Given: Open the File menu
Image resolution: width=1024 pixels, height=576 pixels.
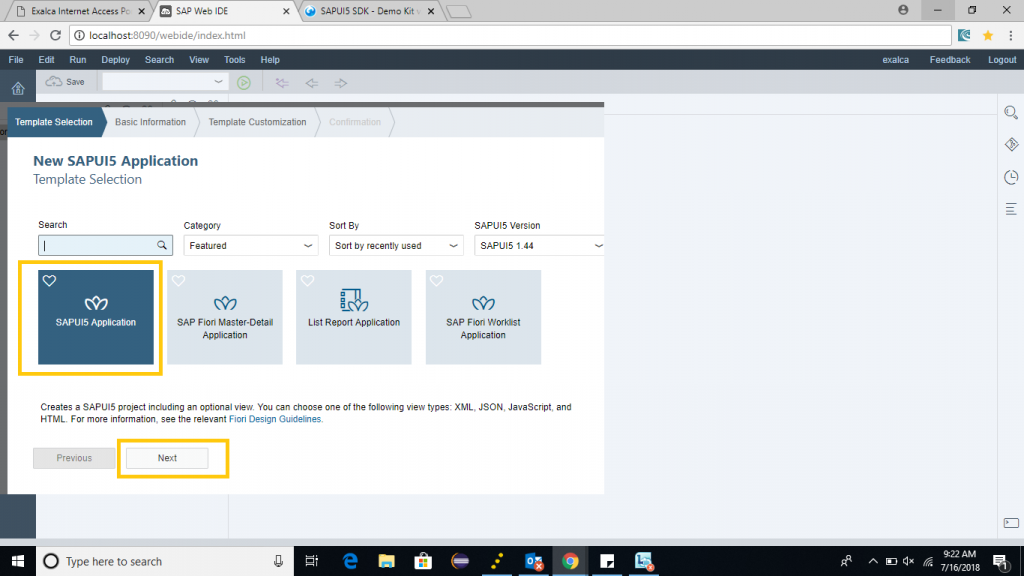Looking at the screenshot, I should (16, 59).
